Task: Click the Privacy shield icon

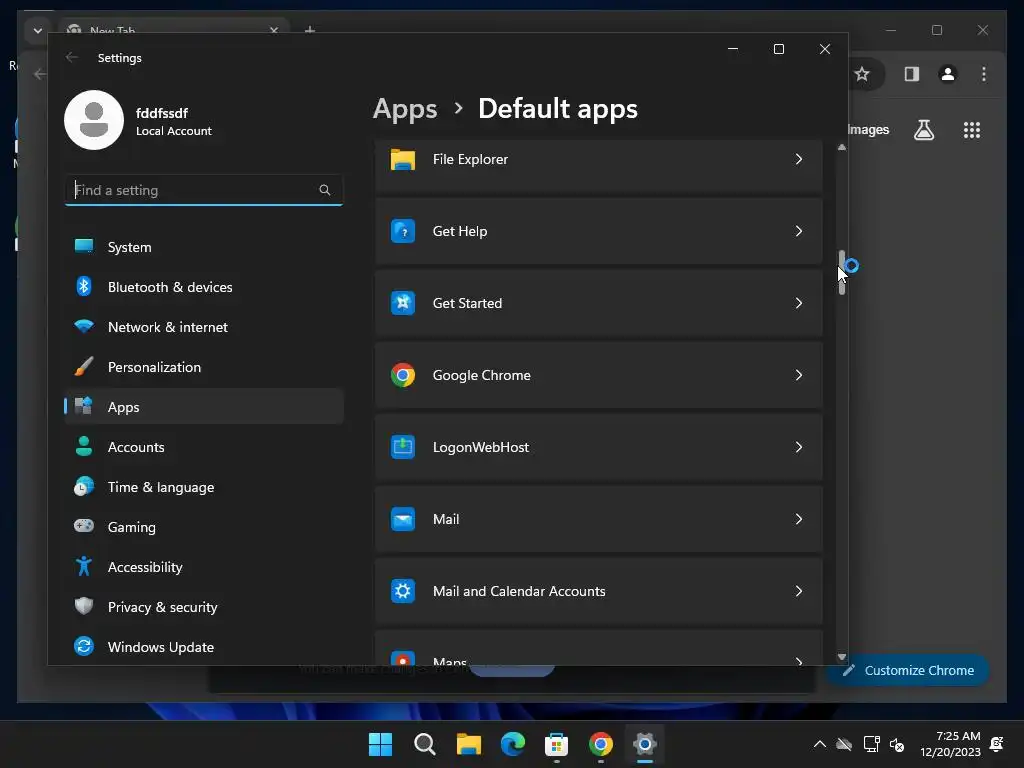Action: [84, 606]
